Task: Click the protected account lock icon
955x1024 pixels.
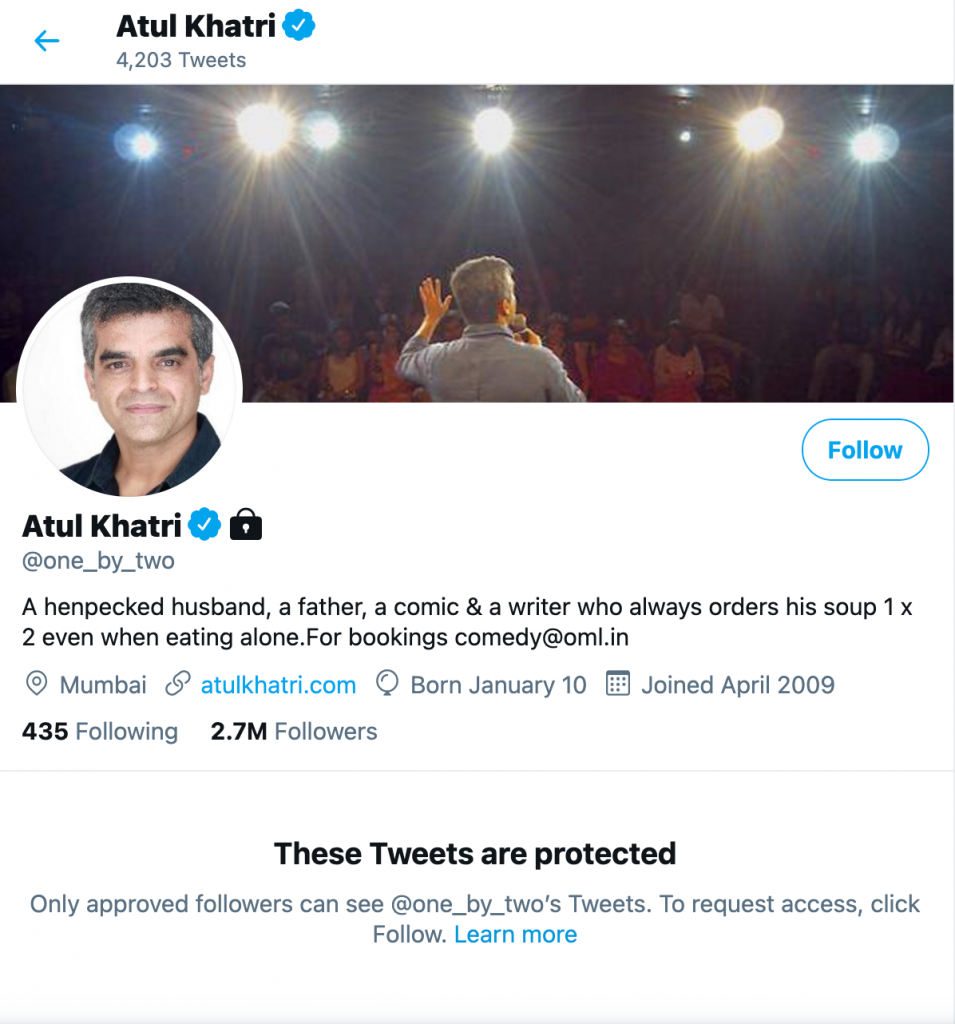Action: (246, 524)
